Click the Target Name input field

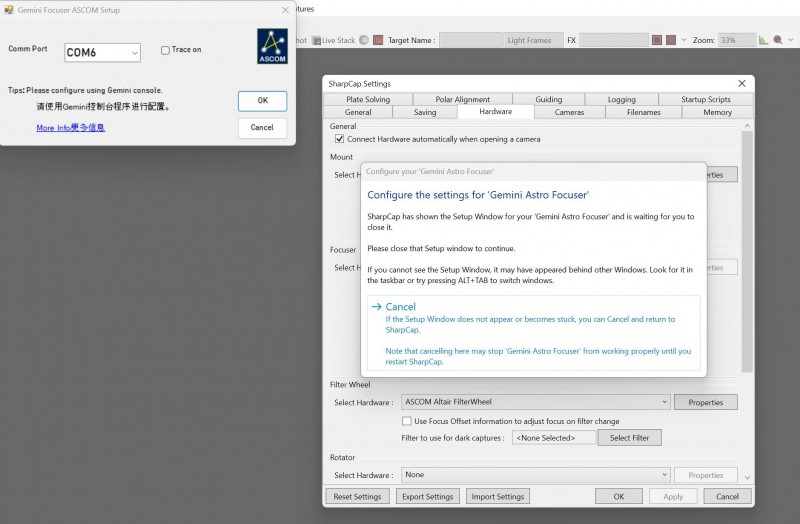tap(470, 40)
